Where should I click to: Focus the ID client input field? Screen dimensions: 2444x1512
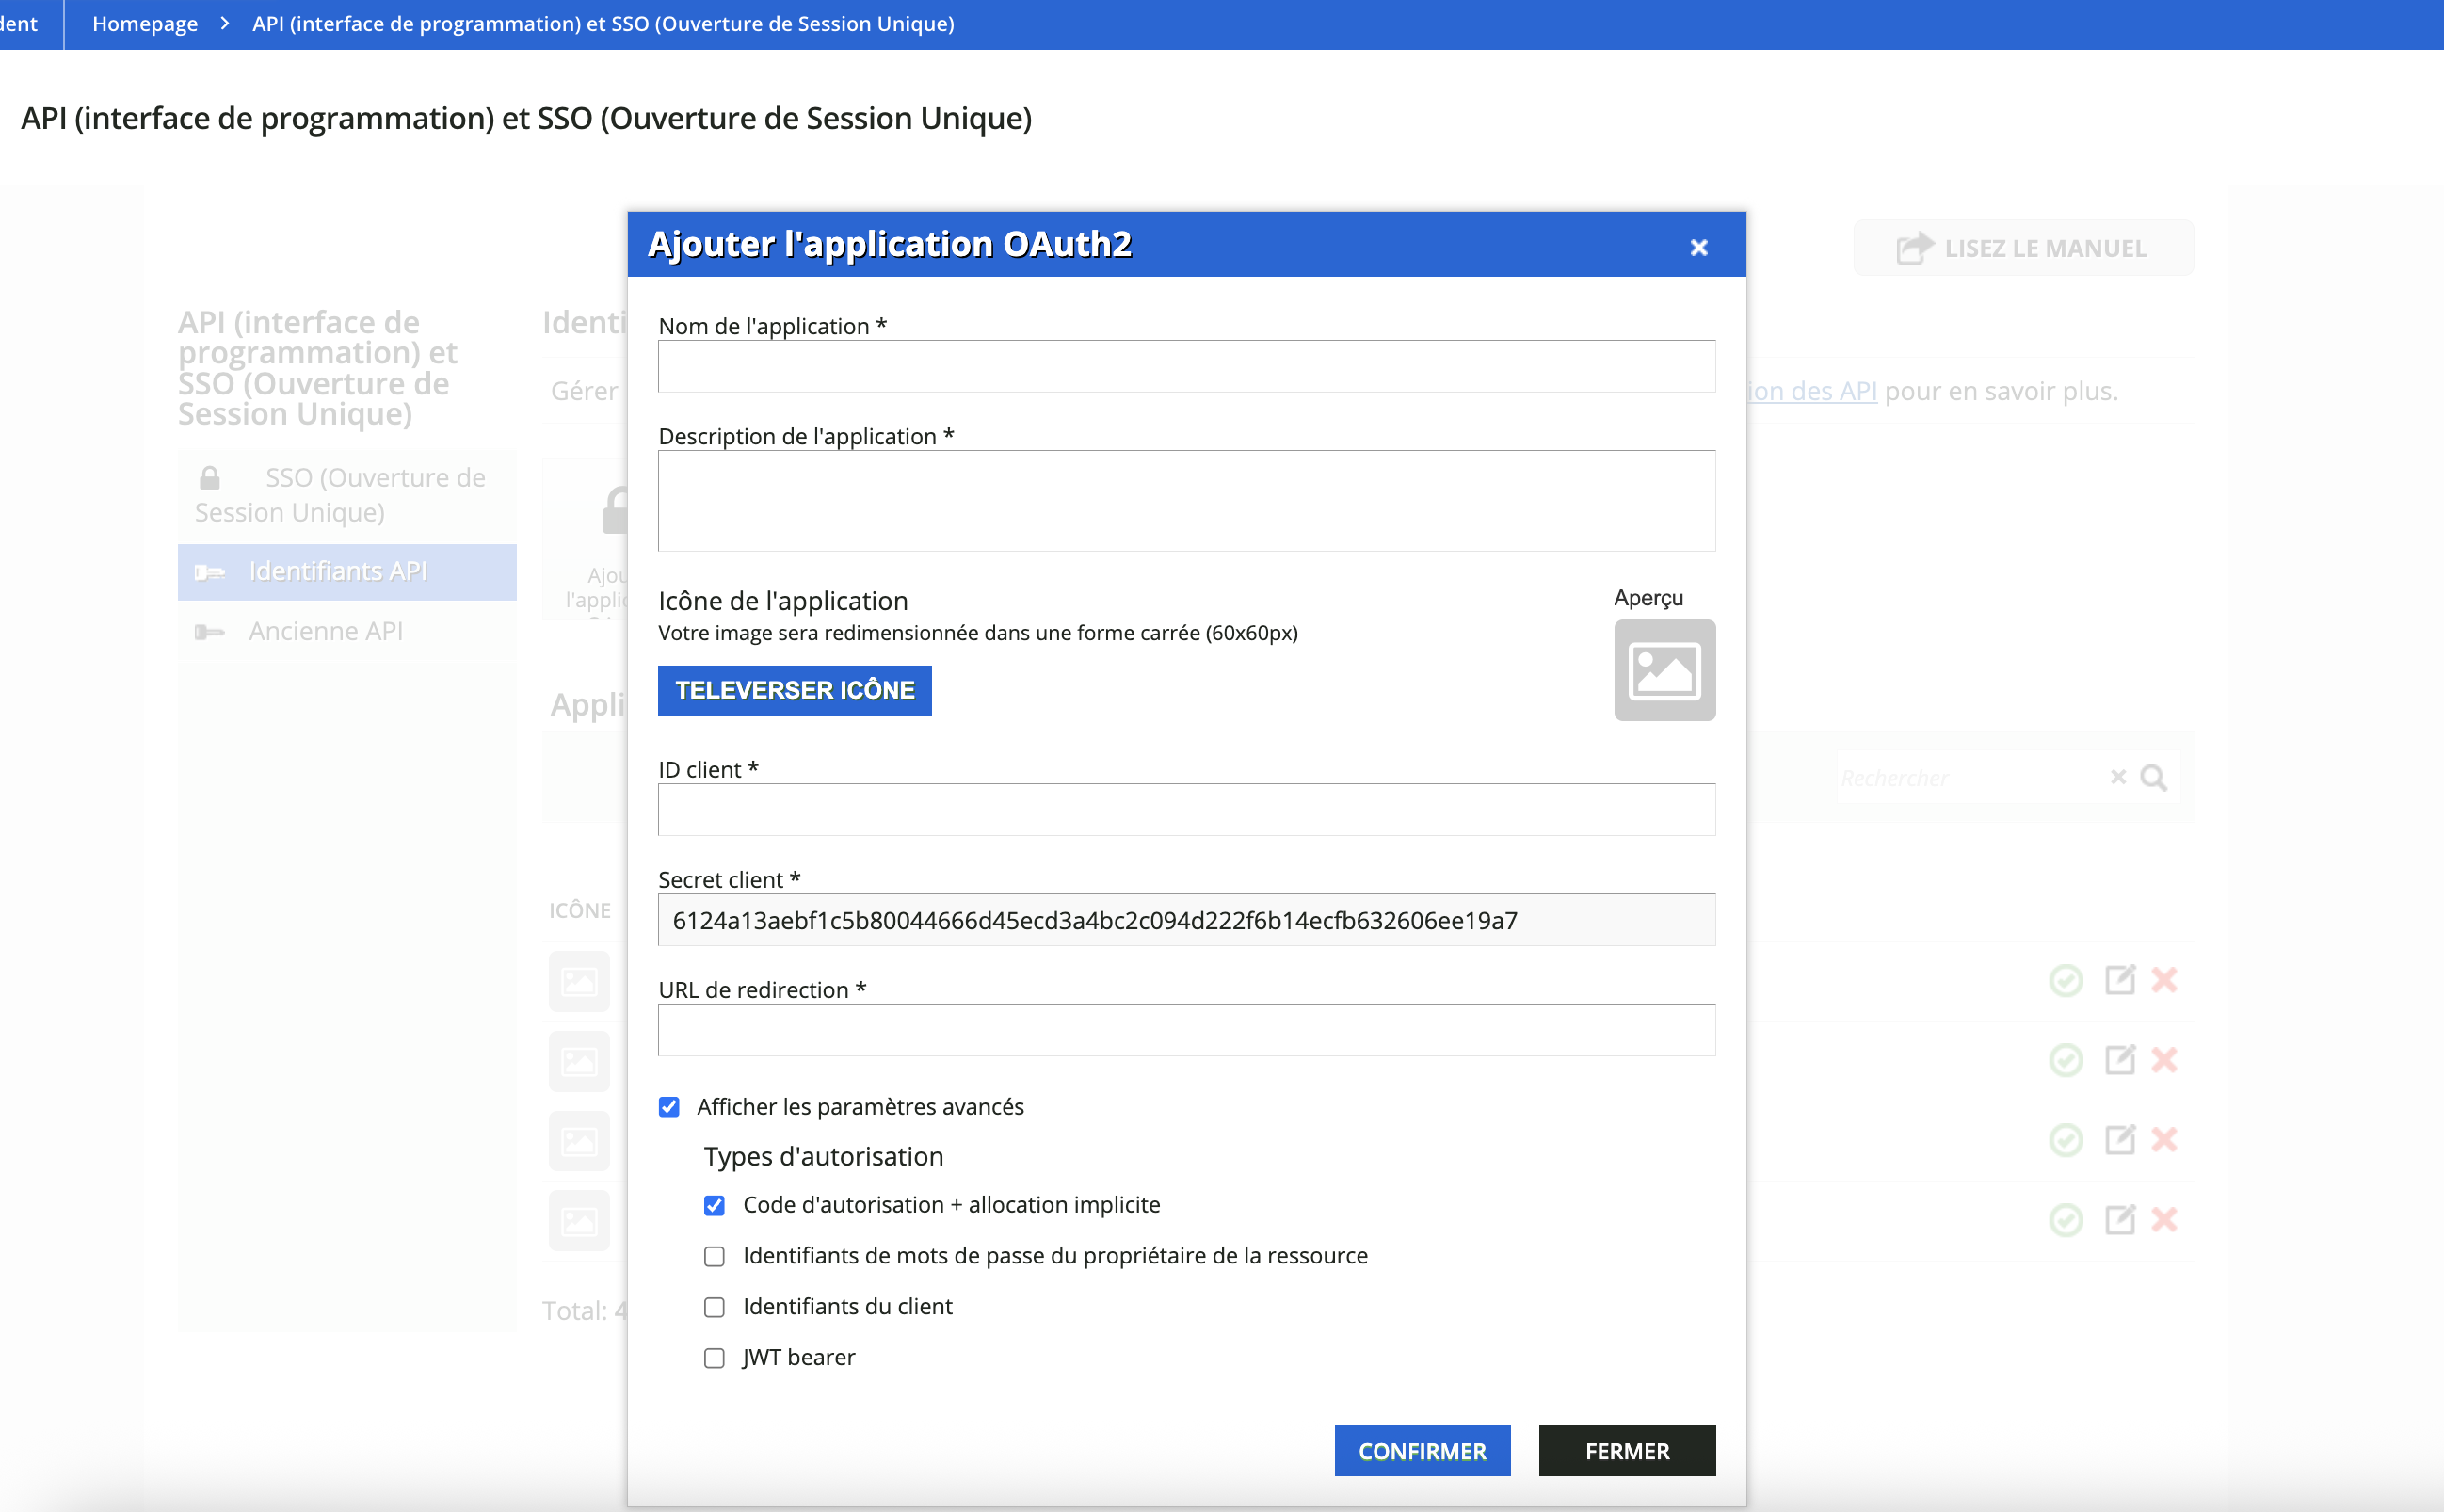(1186, 809)
